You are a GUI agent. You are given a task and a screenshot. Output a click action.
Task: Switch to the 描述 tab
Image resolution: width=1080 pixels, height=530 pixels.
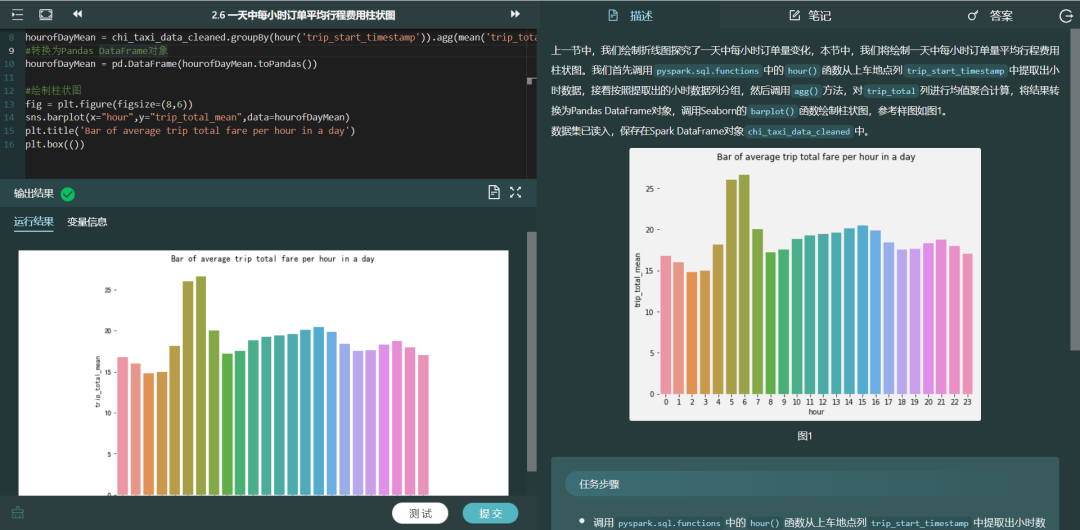[x=641, y=16]
